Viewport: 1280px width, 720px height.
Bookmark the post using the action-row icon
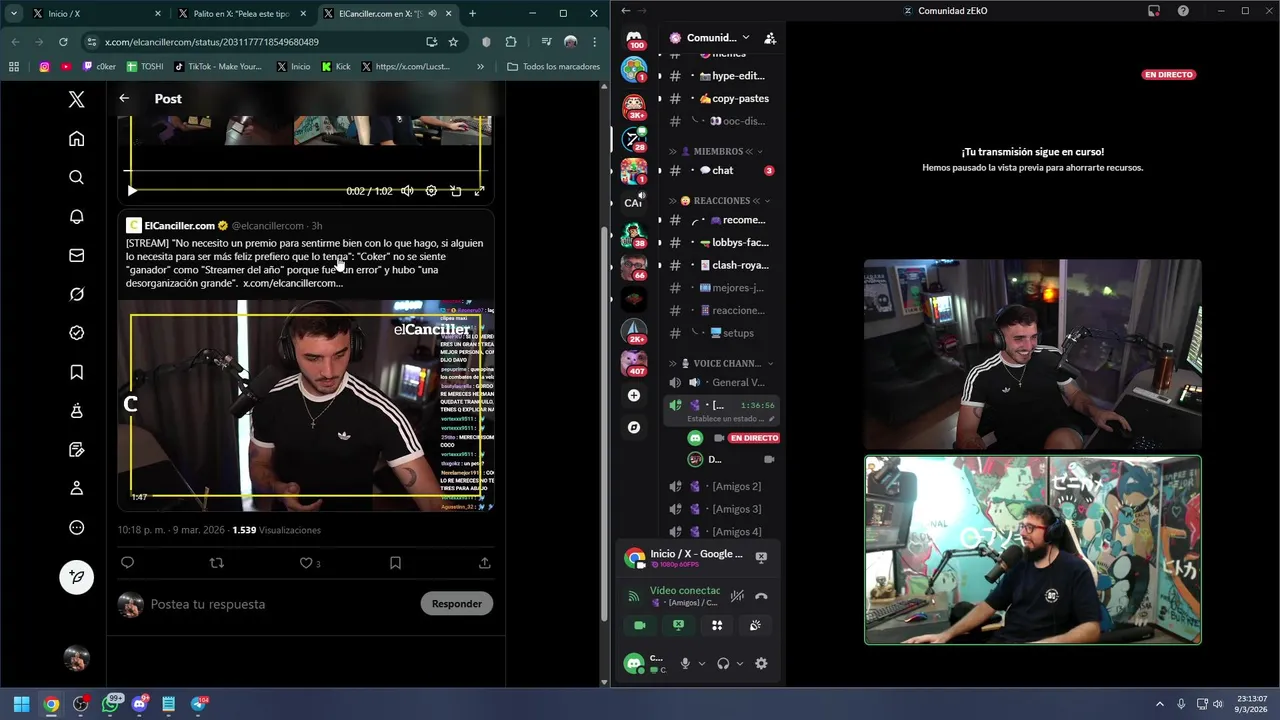pos(395,563)
